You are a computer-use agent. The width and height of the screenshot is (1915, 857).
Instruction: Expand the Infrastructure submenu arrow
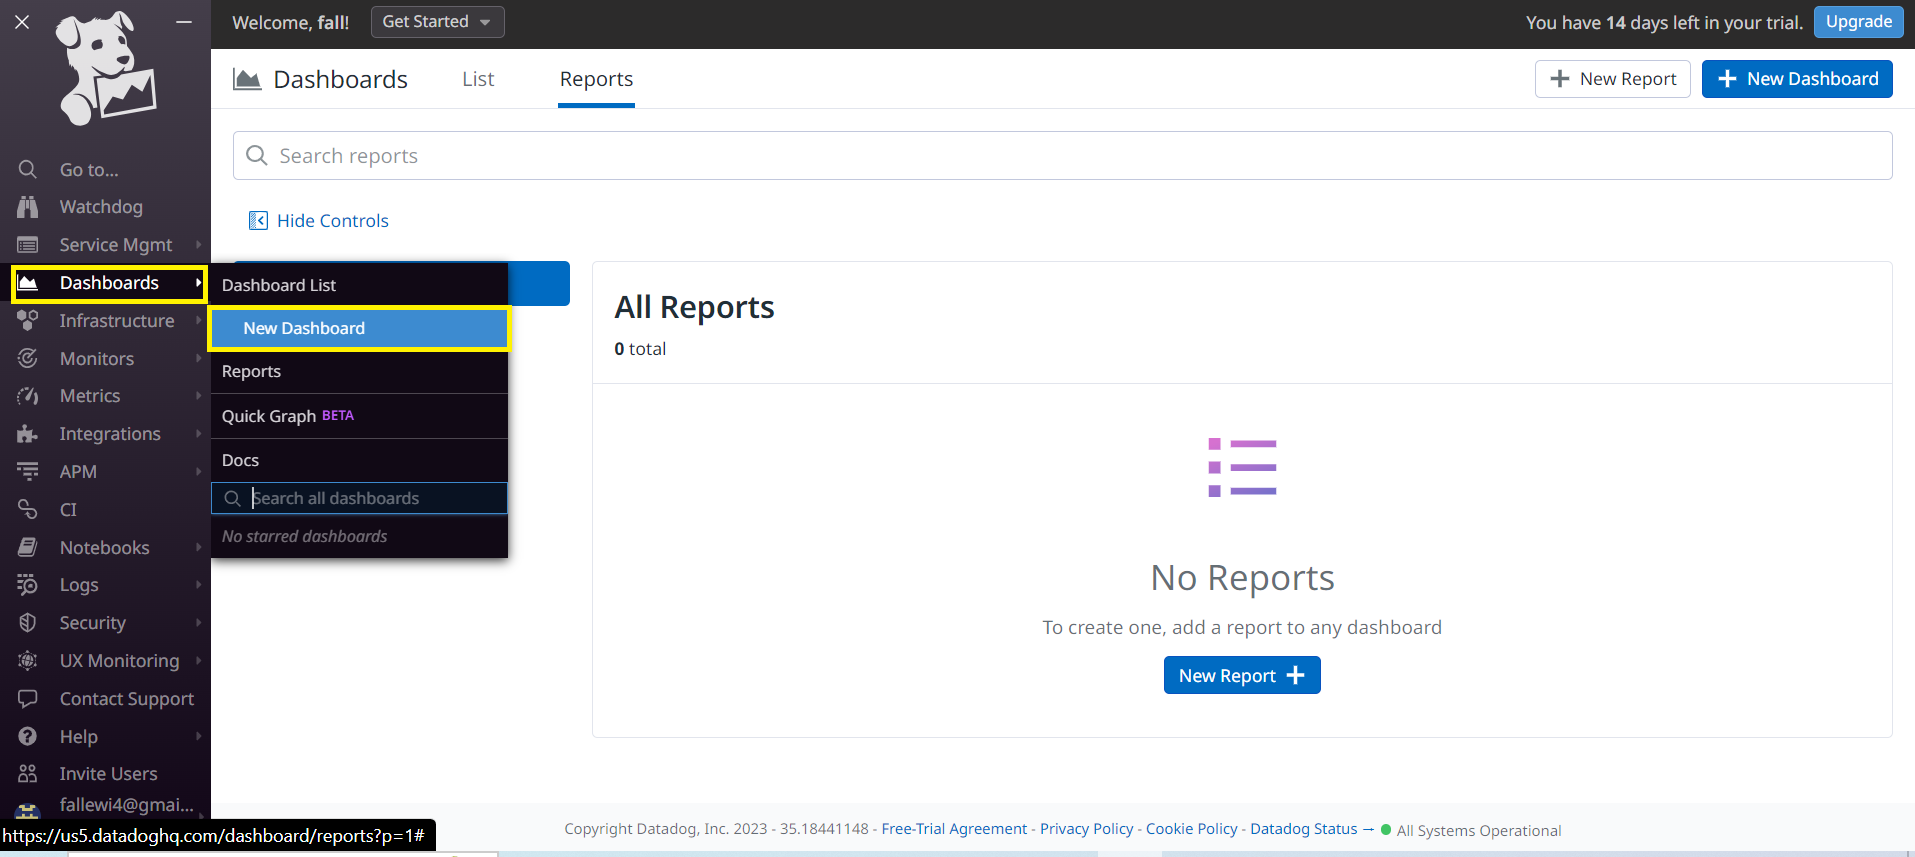[x=199, y=320]
